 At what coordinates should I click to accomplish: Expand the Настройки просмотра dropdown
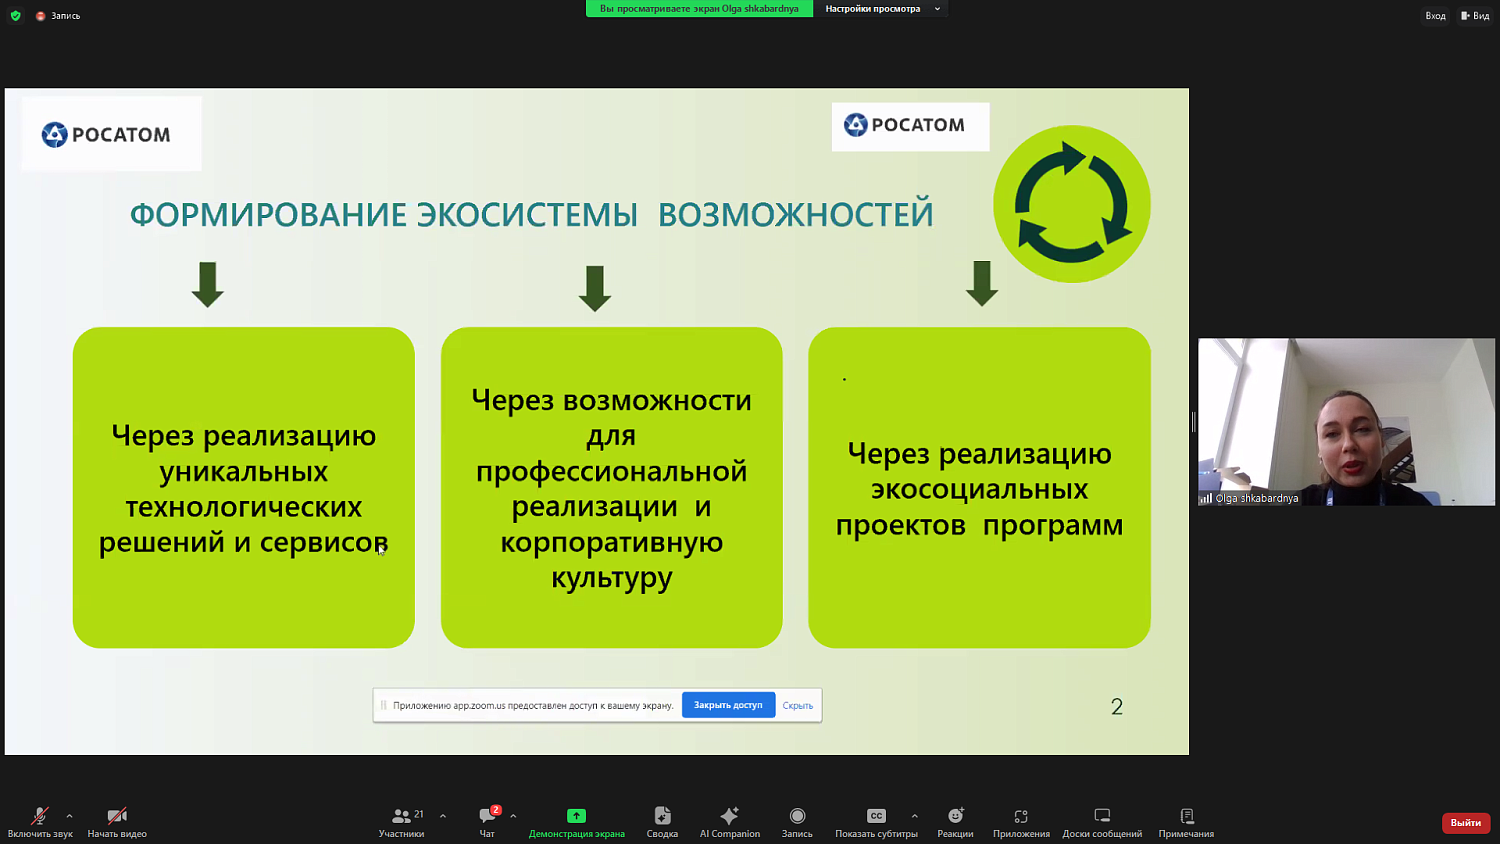[x=881, y=9]
